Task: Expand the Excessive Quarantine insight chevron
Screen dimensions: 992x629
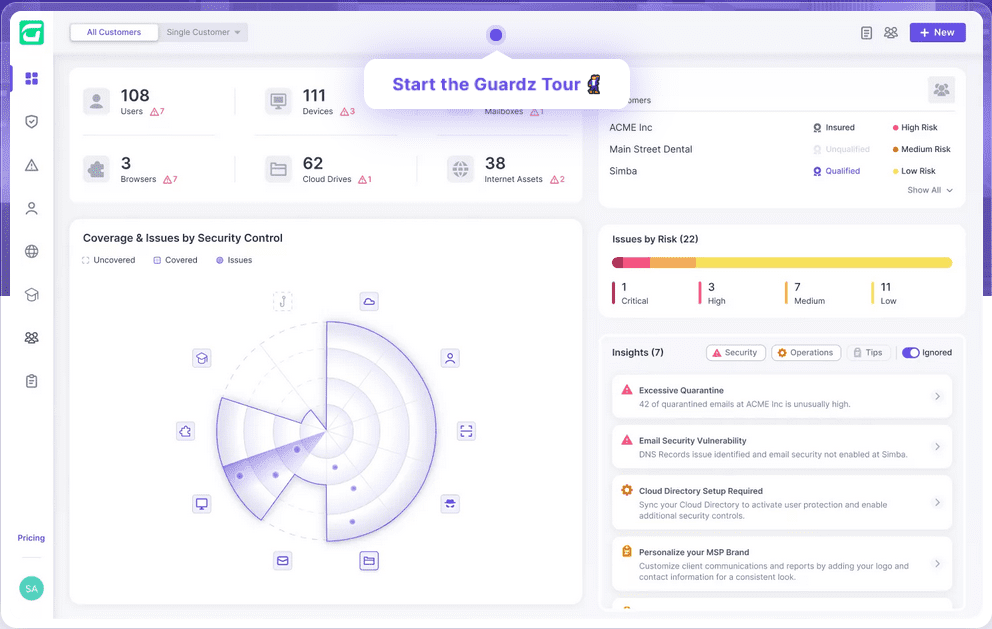Action: point(938,396)
